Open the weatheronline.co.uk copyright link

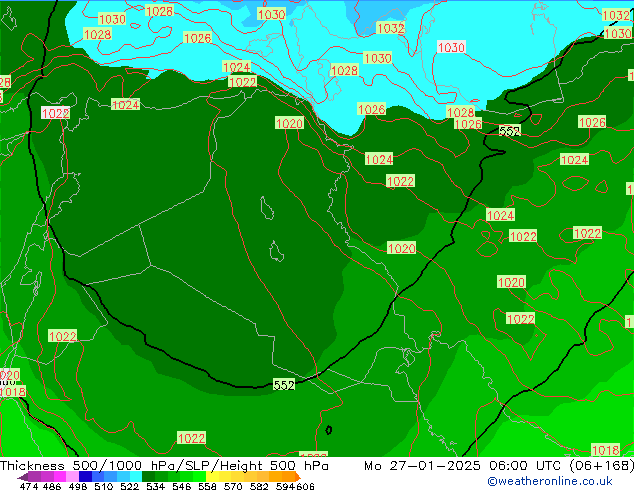point(550,481)
